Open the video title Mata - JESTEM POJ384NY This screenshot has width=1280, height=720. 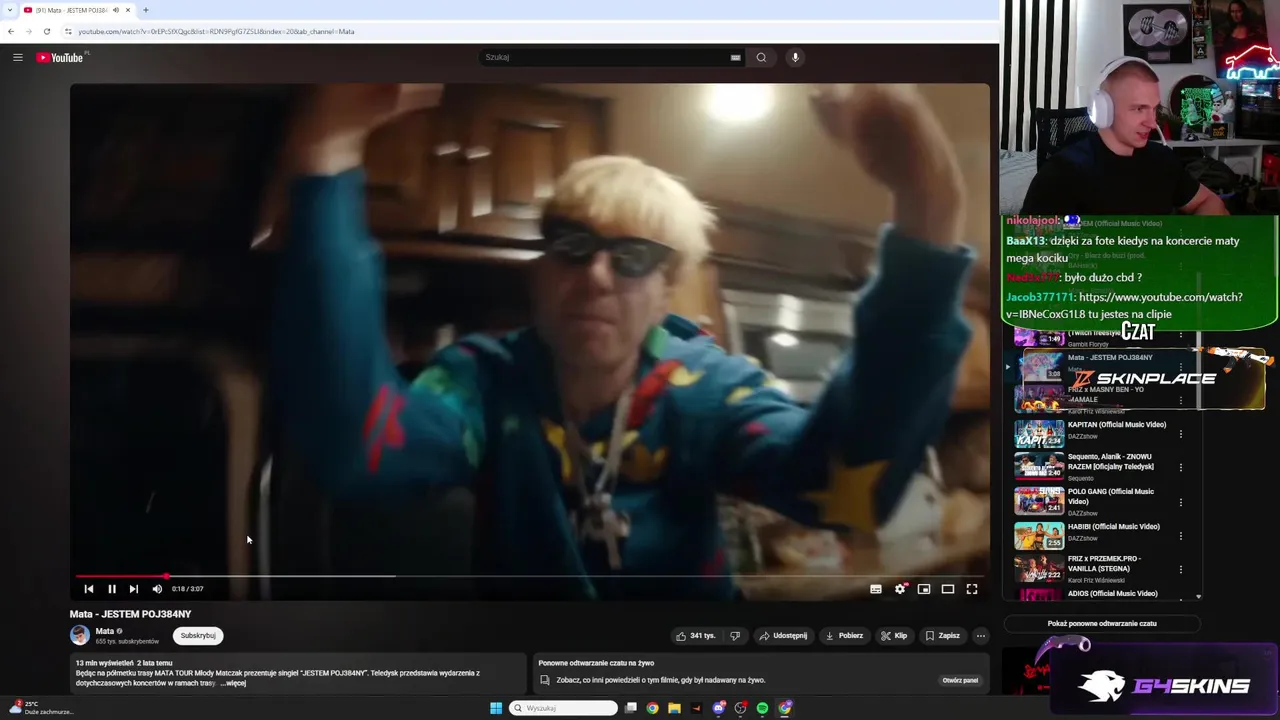[x=130, y=614]
